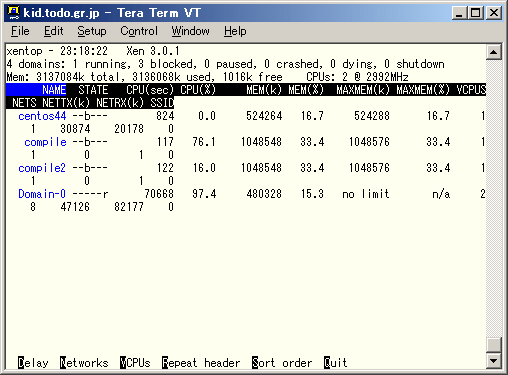This screenshot has height=375, width=508.
Task: Click the 20178 NETRX value
Action: click(x=129, y=129)
